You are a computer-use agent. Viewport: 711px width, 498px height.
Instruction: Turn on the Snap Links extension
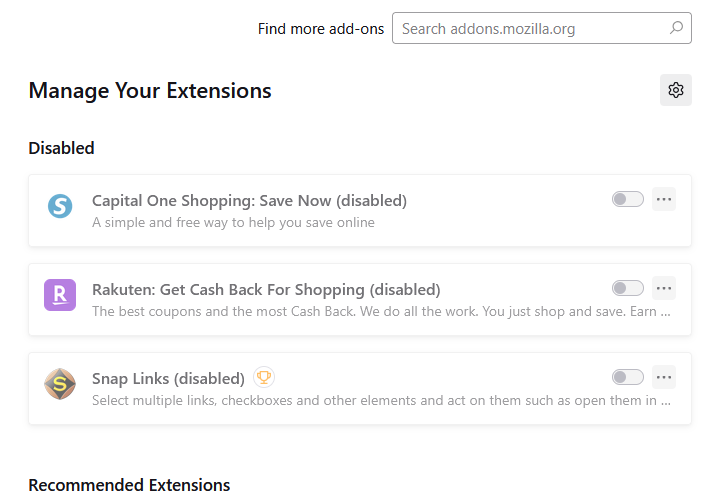(628, 377)
